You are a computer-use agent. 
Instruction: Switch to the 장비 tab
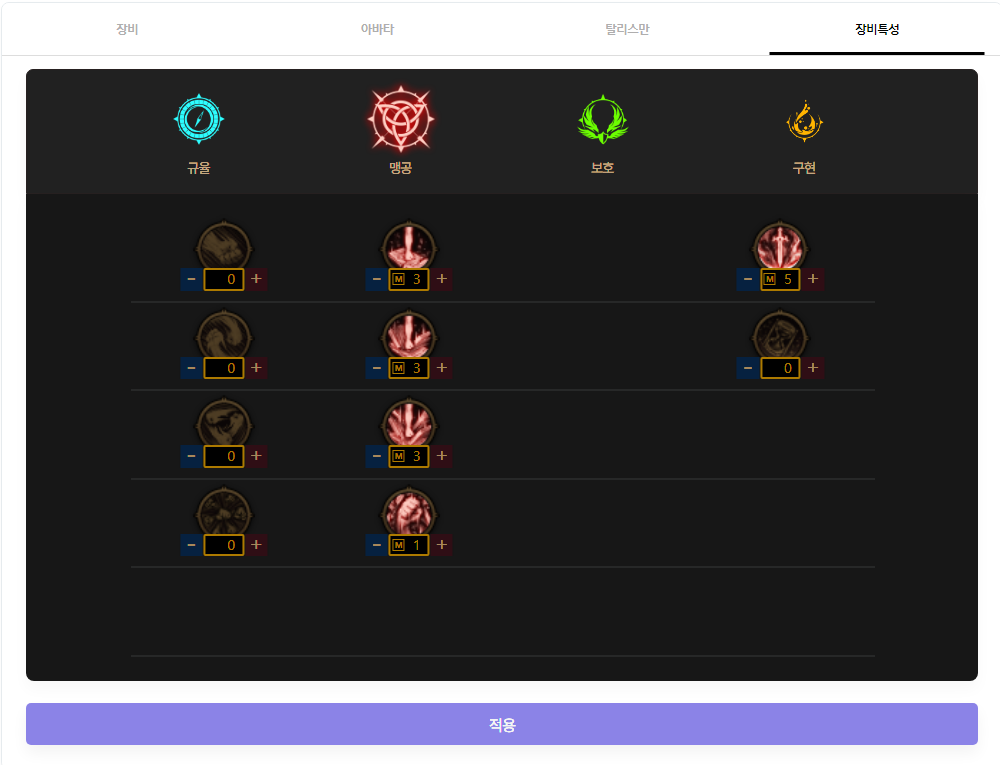point(127,29)
